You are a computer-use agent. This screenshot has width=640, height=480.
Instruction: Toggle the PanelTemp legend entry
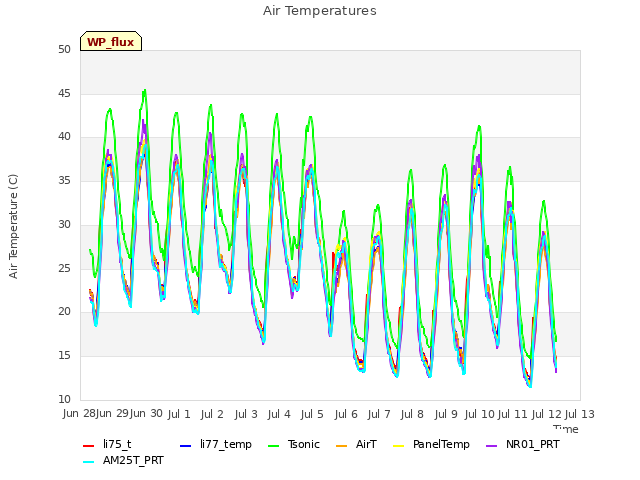click(x=431, y=444)
